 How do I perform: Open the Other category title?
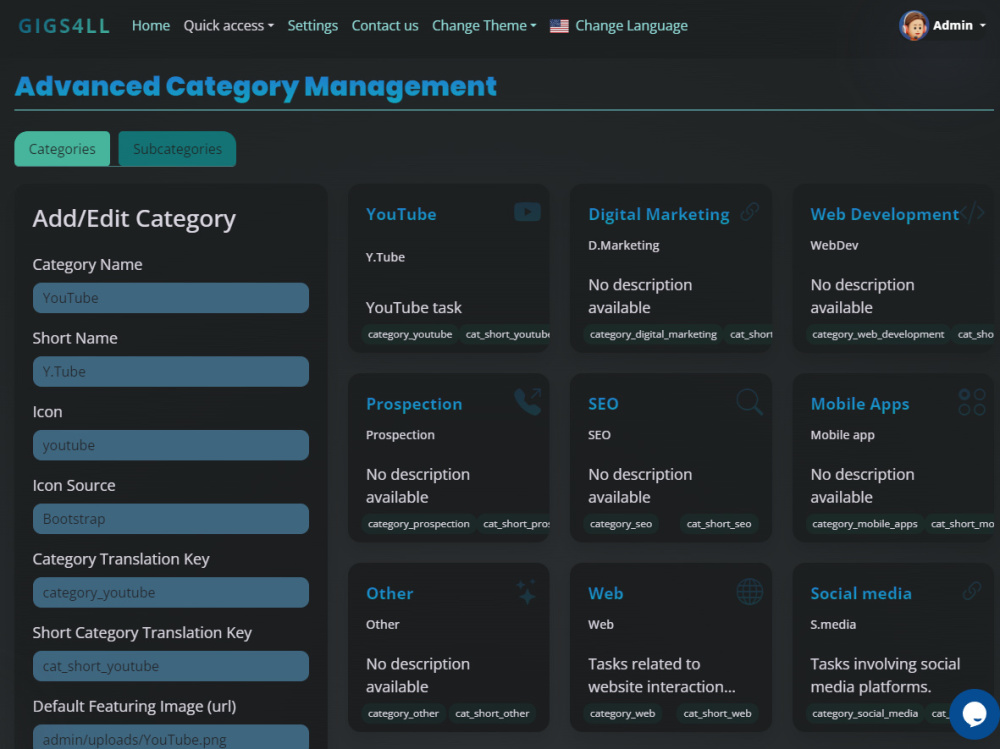tap(390, 593)
